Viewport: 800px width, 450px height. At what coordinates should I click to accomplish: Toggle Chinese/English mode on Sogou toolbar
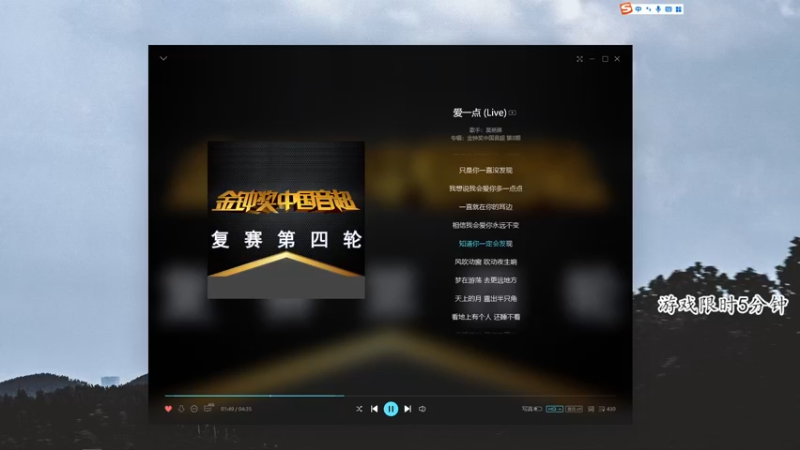pyautogui.click(x=638, y=9)
